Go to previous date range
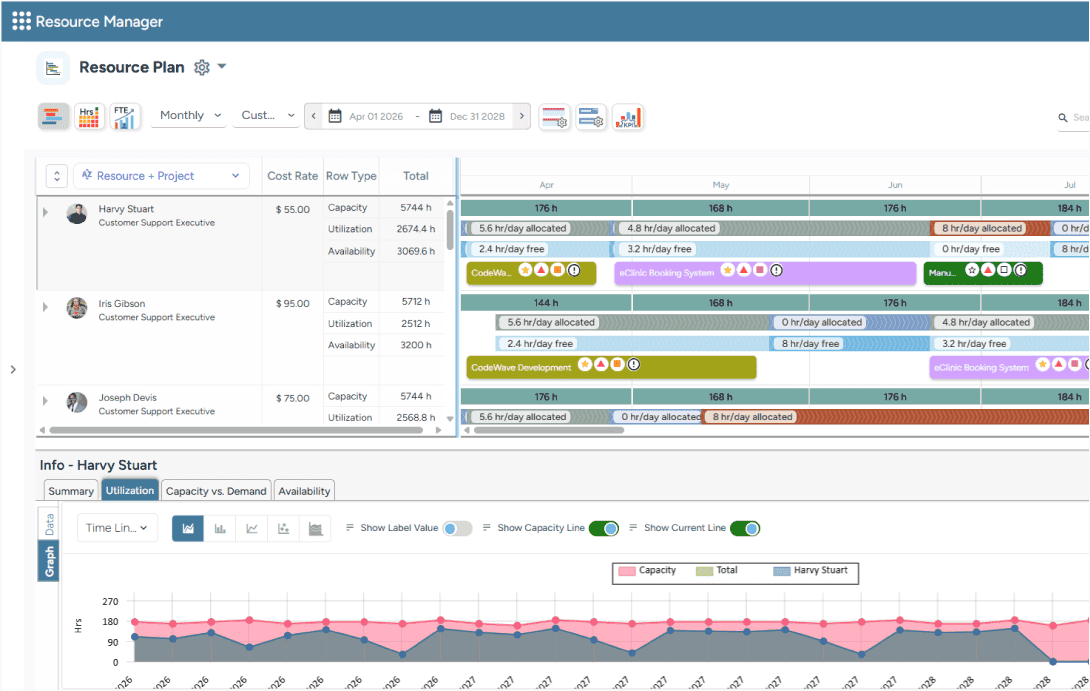 tap(314, 116)
